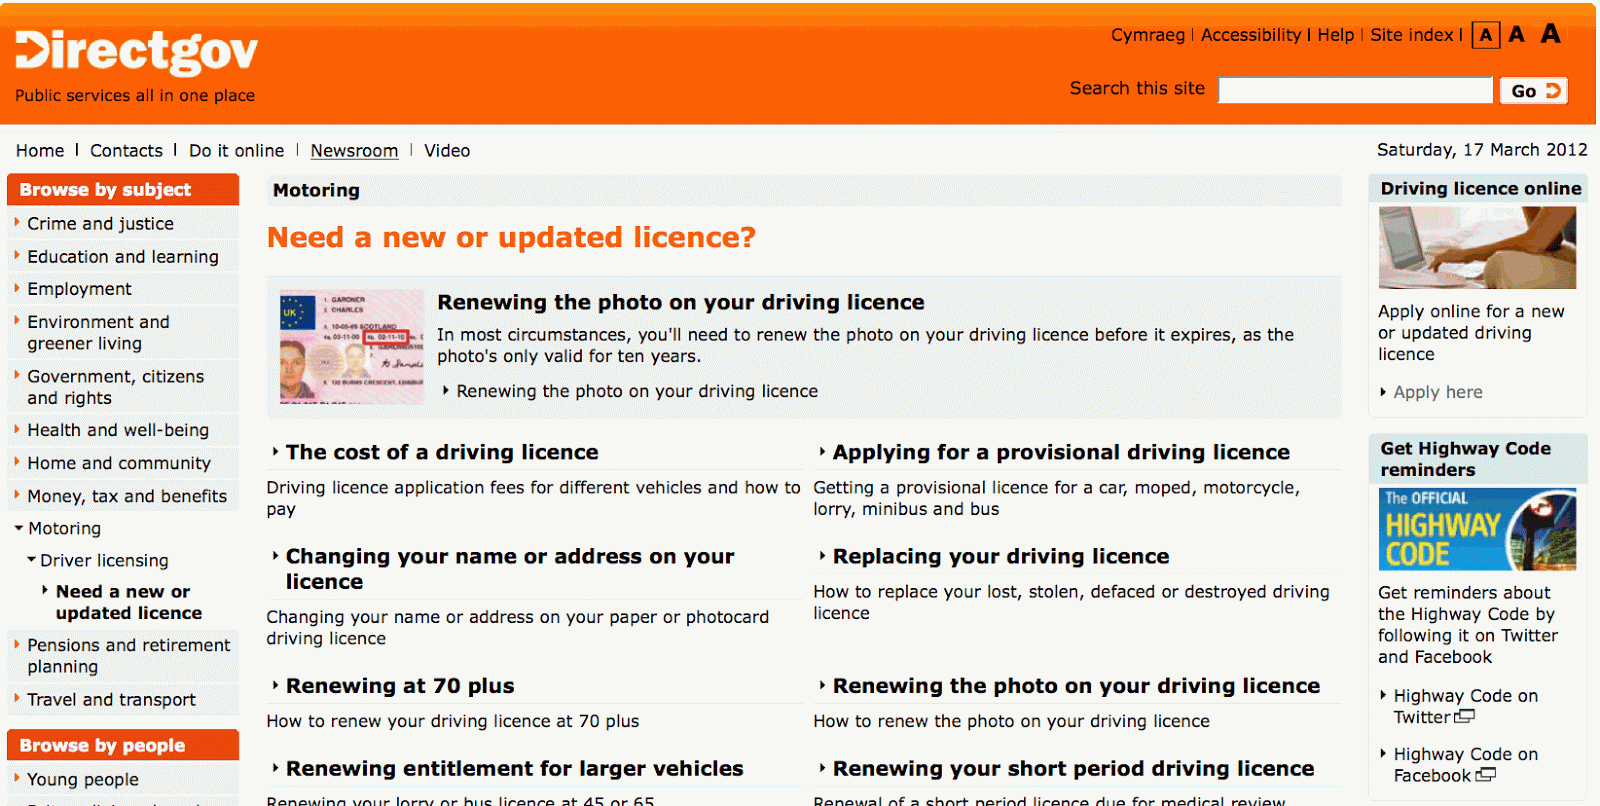Open Do it online in the navigation
The image size is (1600, 806).
(x=237, y=151)
